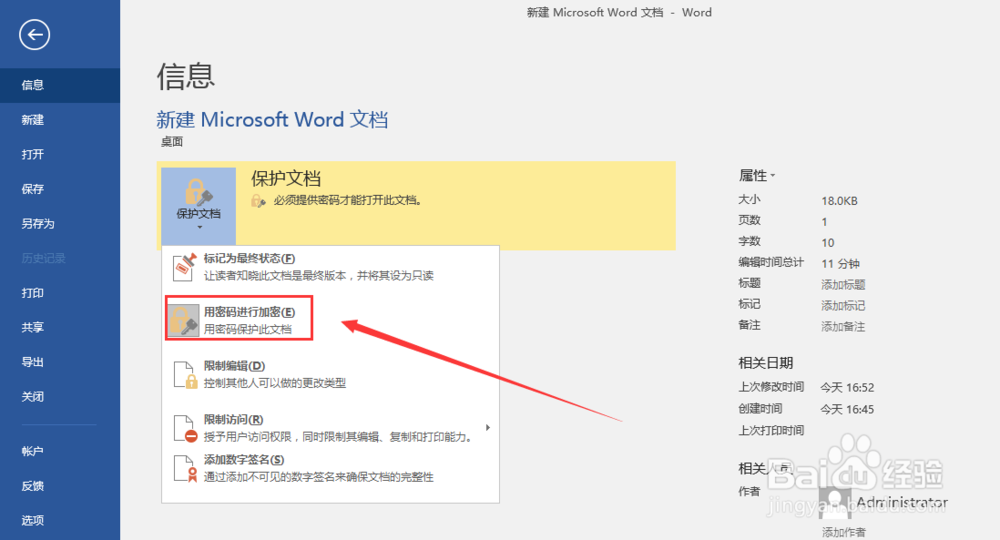1000x540 pixels.
Task: Click 限制访问(R) menu entry text
Action: (233, 419)
